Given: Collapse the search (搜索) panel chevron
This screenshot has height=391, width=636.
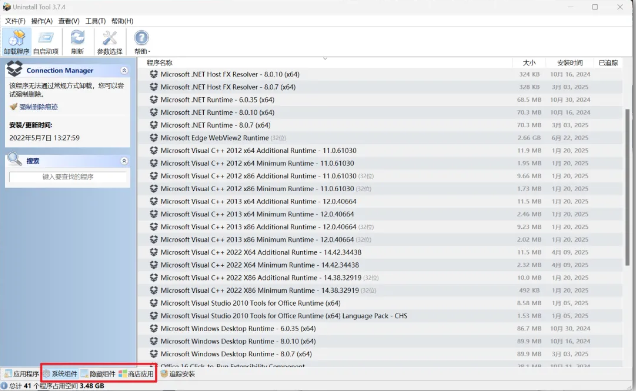Looking at the screenshot, I should tap(124, 161).
